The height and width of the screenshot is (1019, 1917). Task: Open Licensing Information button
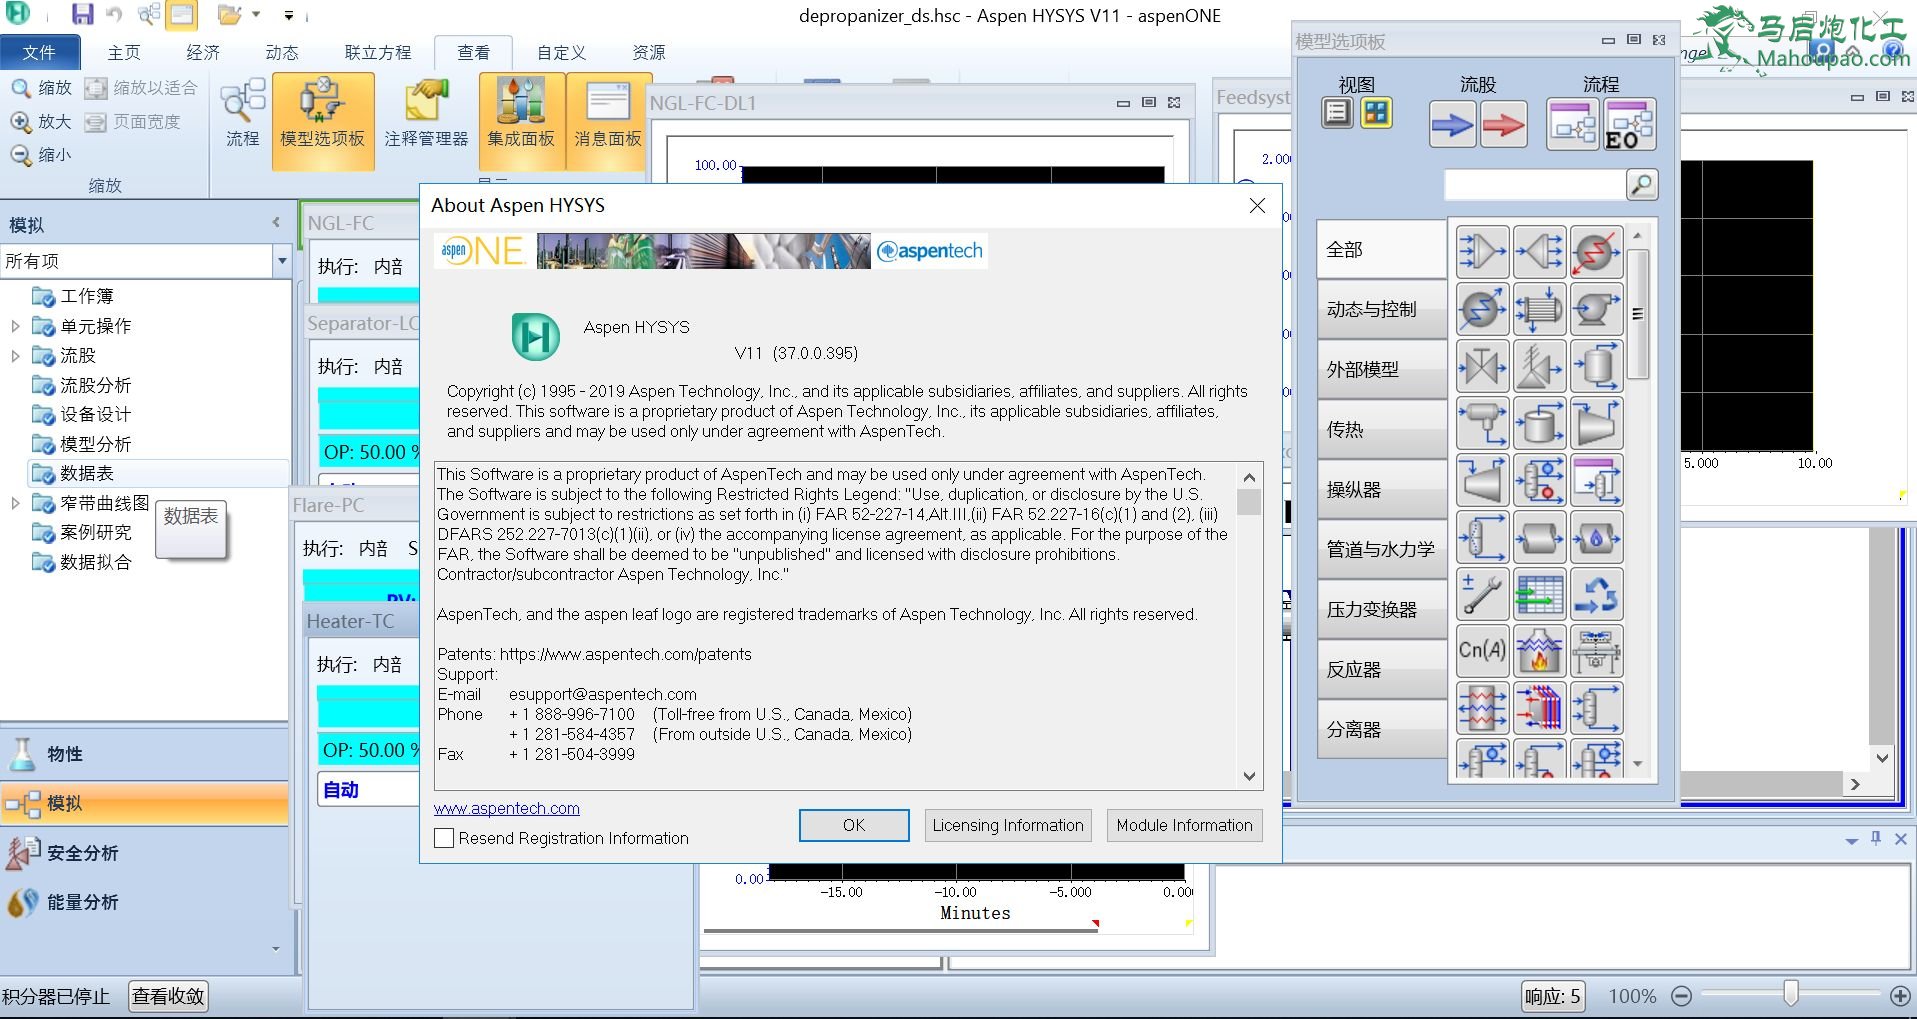click(1008, 825)
